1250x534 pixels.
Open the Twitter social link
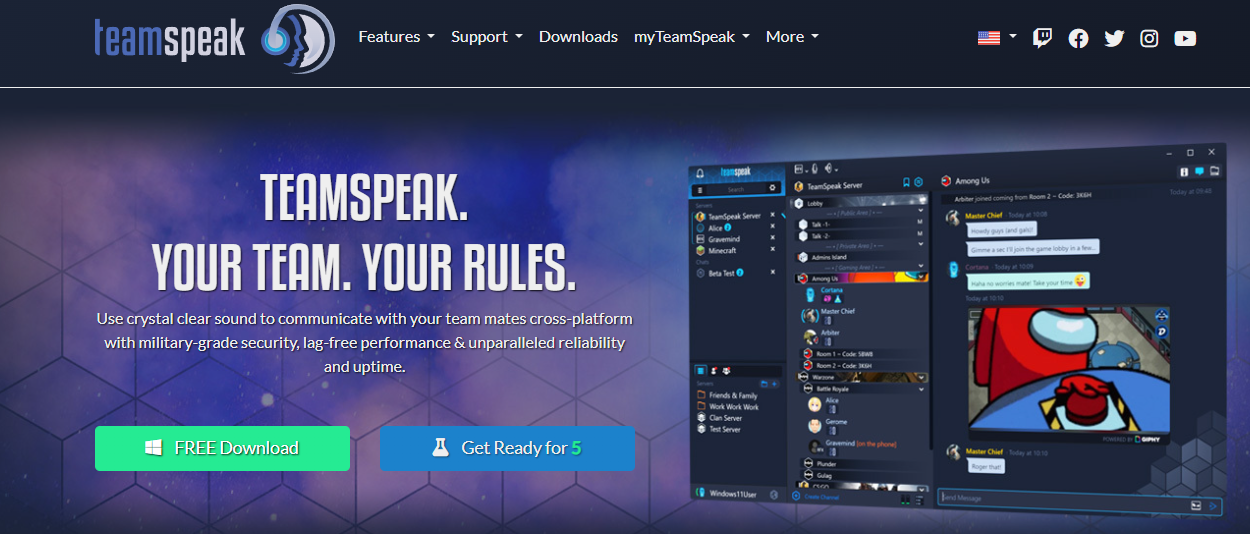[x=1114, y=38]
